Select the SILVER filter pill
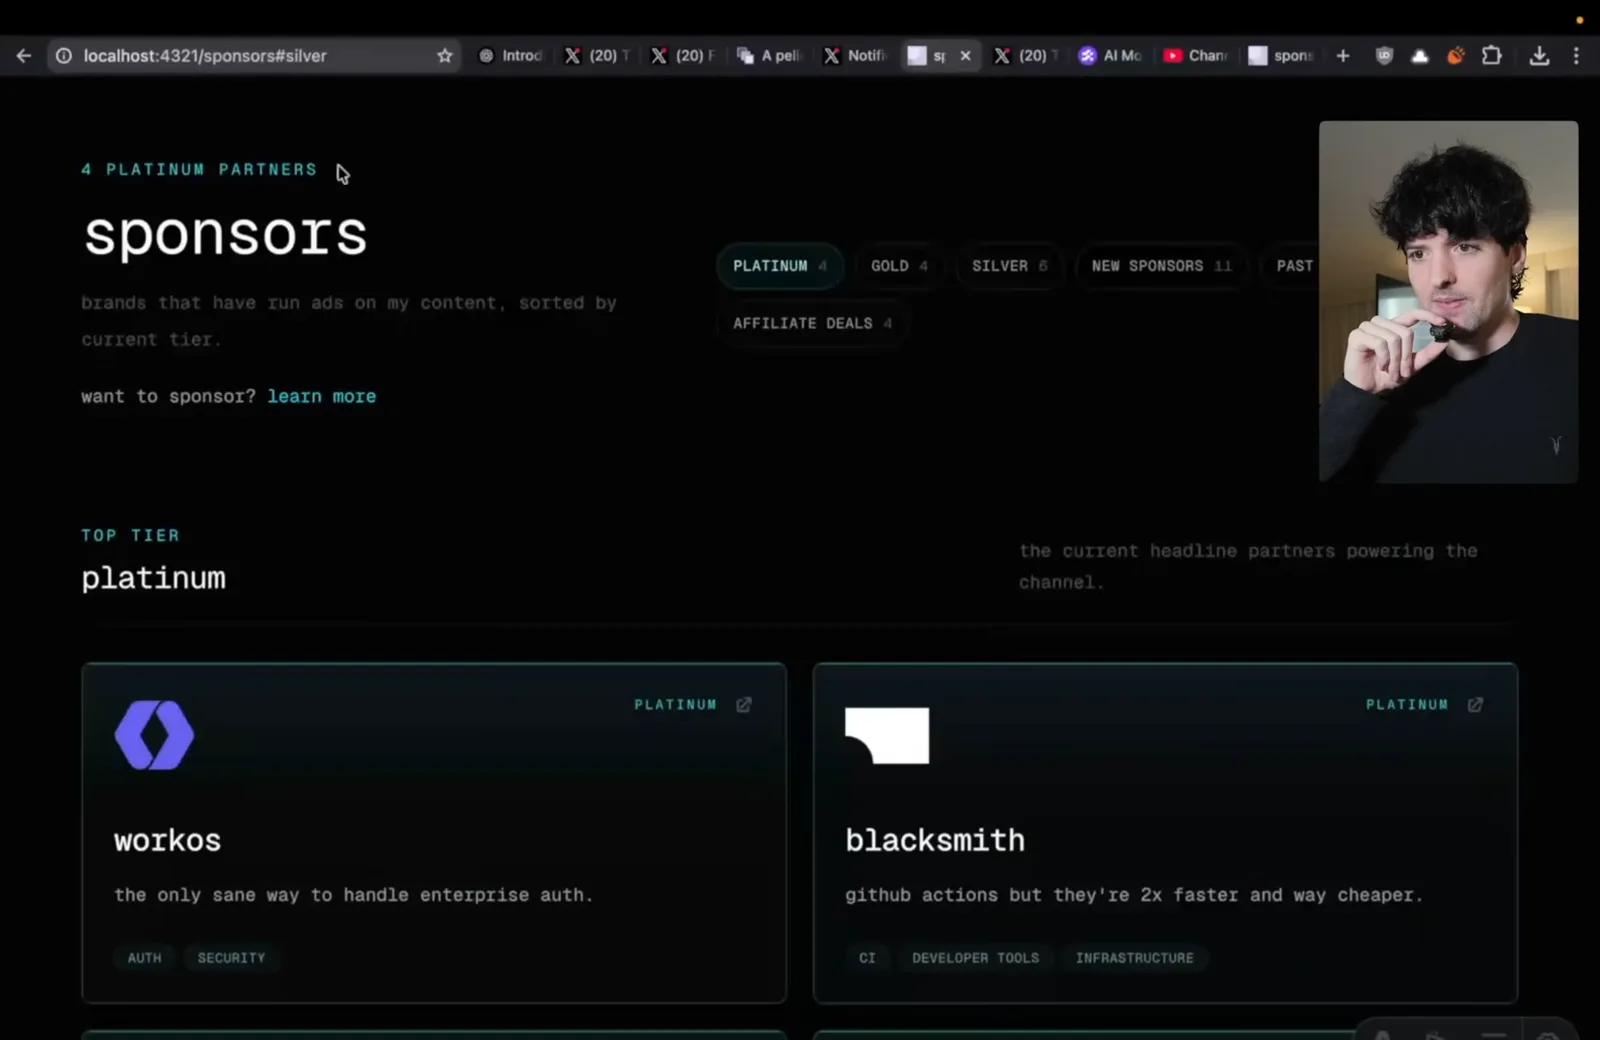 pyautogui.click(x=1009, y=266)
